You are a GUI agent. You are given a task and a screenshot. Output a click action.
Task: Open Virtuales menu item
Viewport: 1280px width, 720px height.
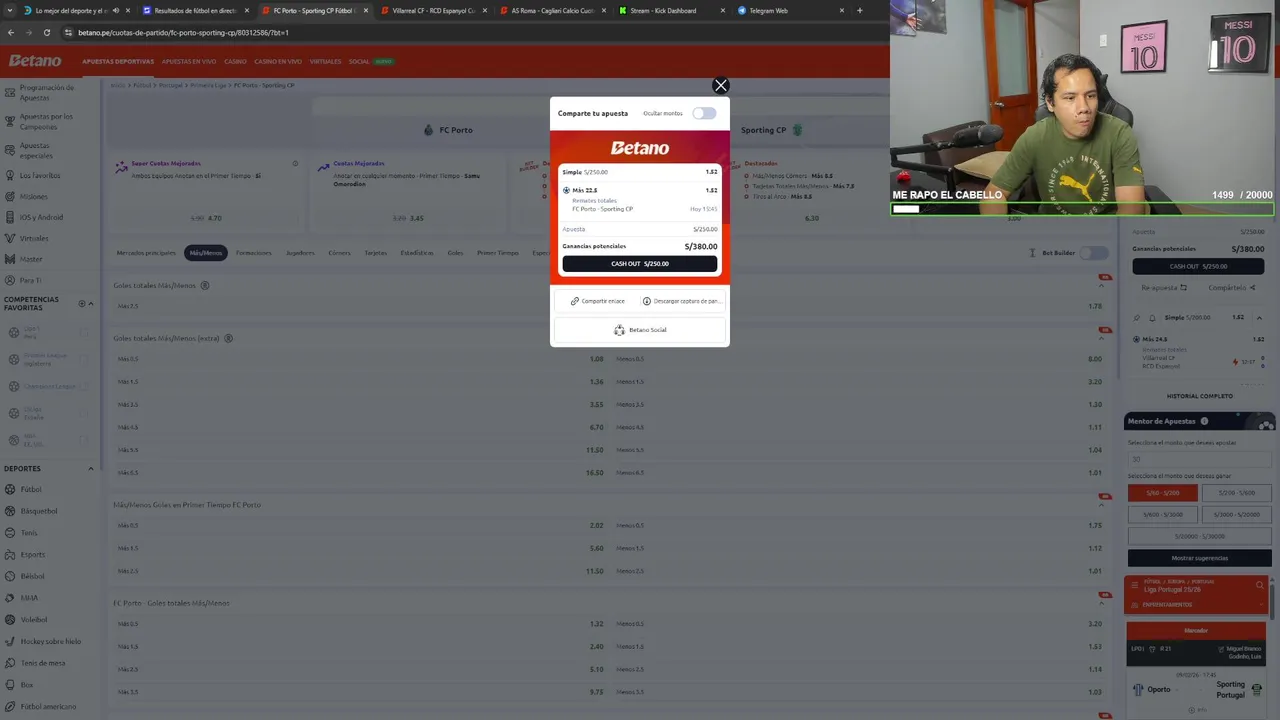click(325, 62)
